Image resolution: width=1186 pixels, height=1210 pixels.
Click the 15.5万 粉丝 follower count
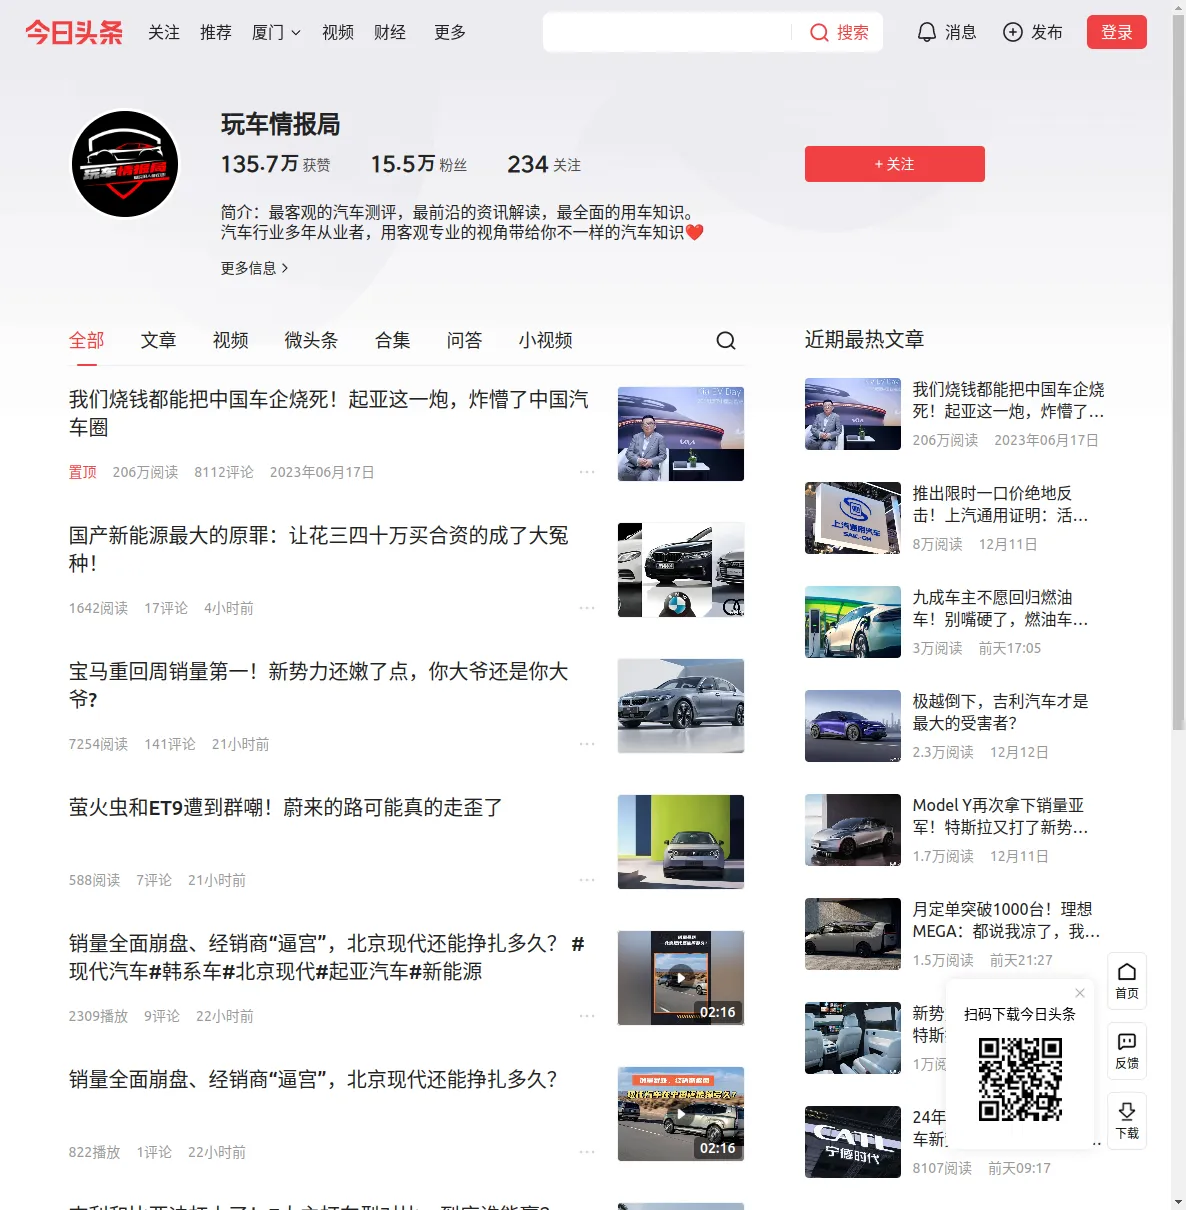click(419, 164)
